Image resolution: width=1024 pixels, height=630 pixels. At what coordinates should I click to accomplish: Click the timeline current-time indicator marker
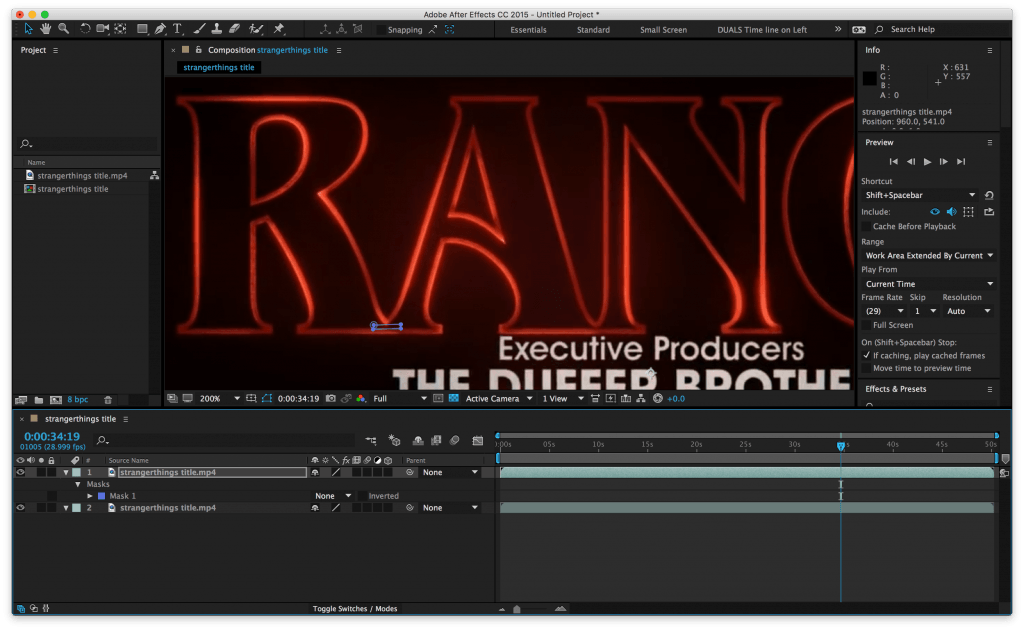pyautogui.click(x=840, y=446)
